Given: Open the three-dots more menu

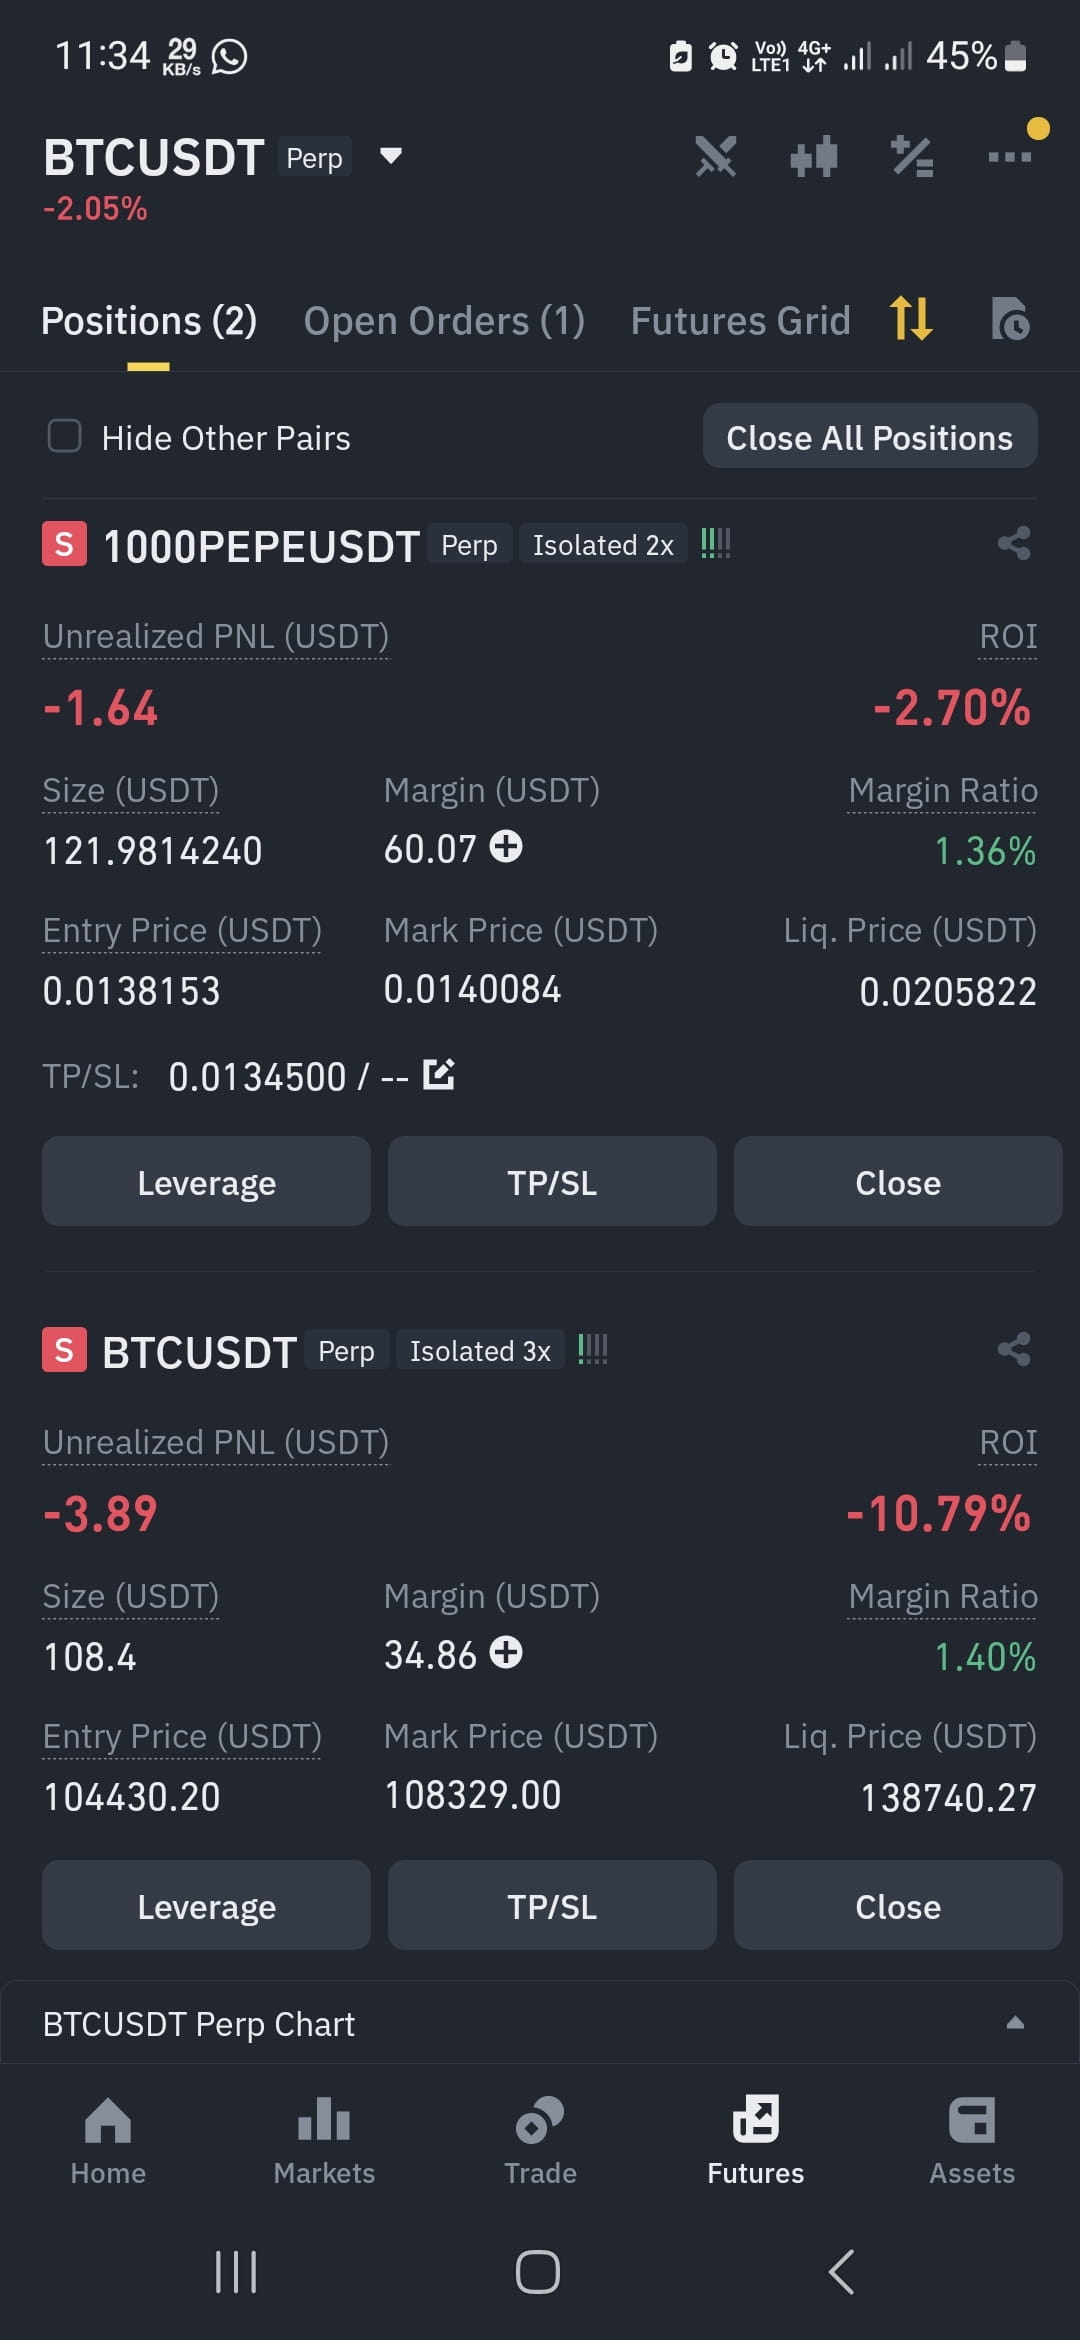Looking at the screenshot, I should [1010, 157].
